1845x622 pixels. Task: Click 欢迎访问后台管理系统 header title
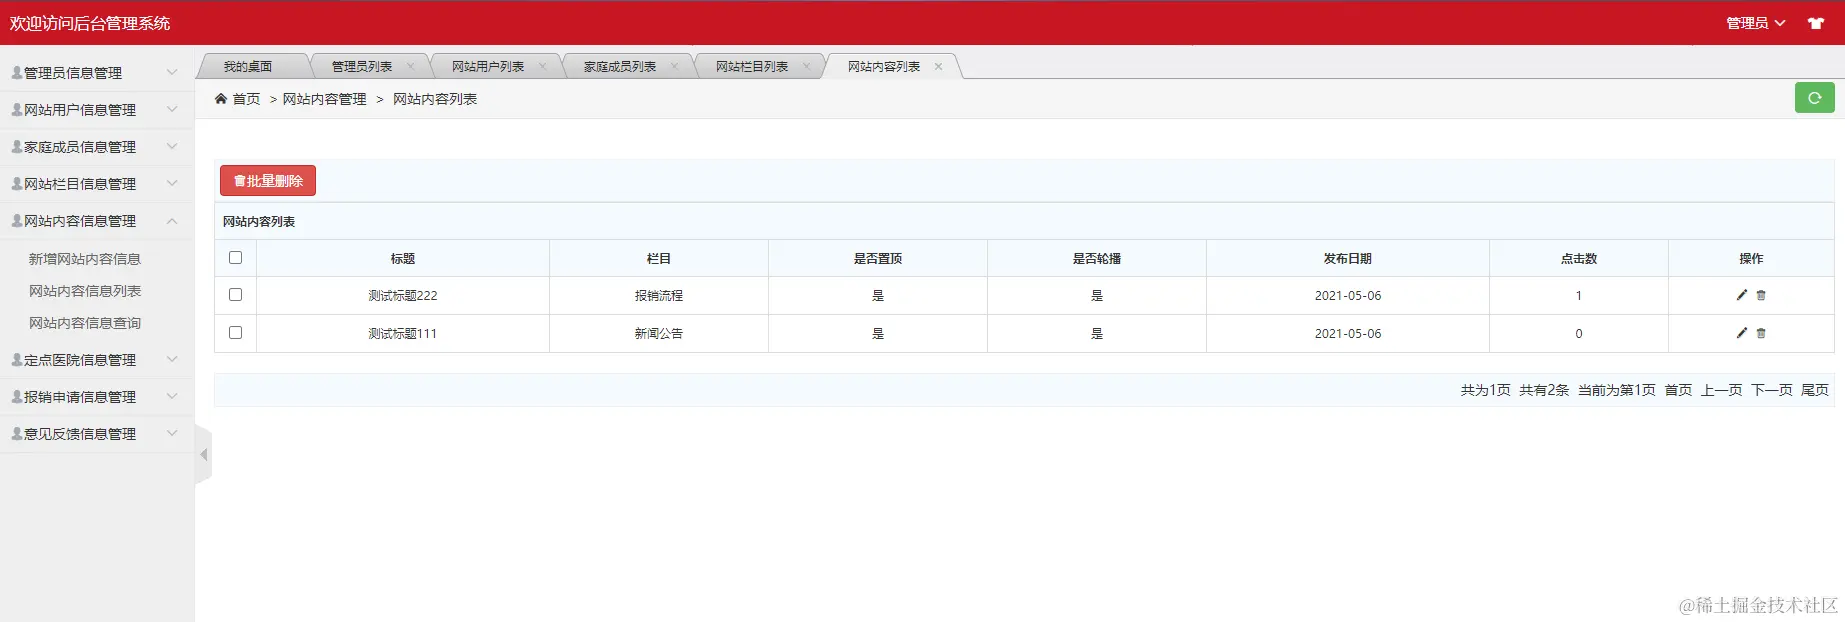click(90, 23)
